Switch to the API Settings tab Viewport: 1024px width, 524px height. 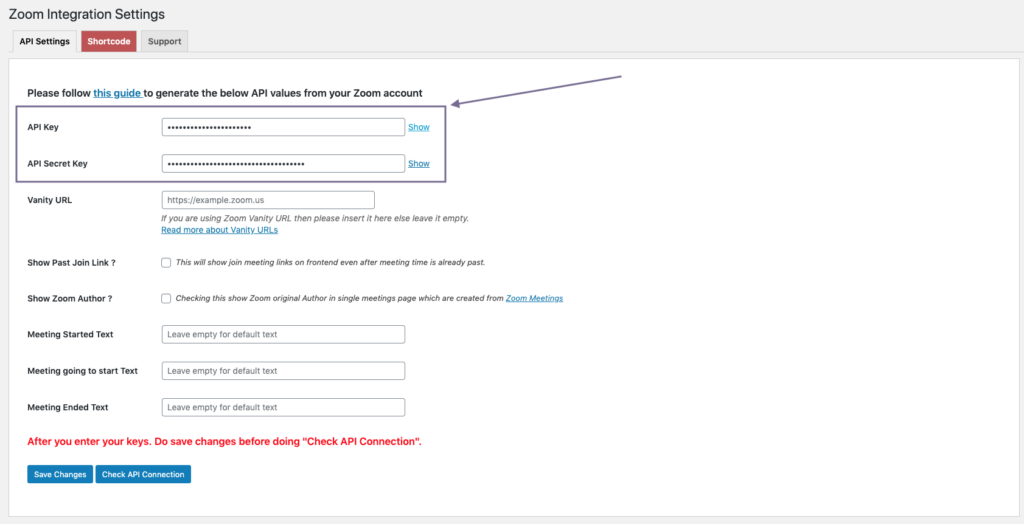coord(44,41)
